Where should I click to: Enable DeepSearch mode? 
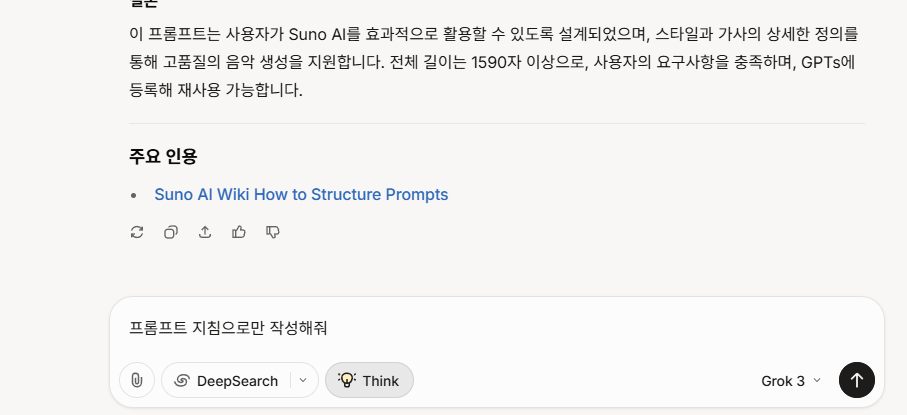pyautogui.click(x=226, y=380)
